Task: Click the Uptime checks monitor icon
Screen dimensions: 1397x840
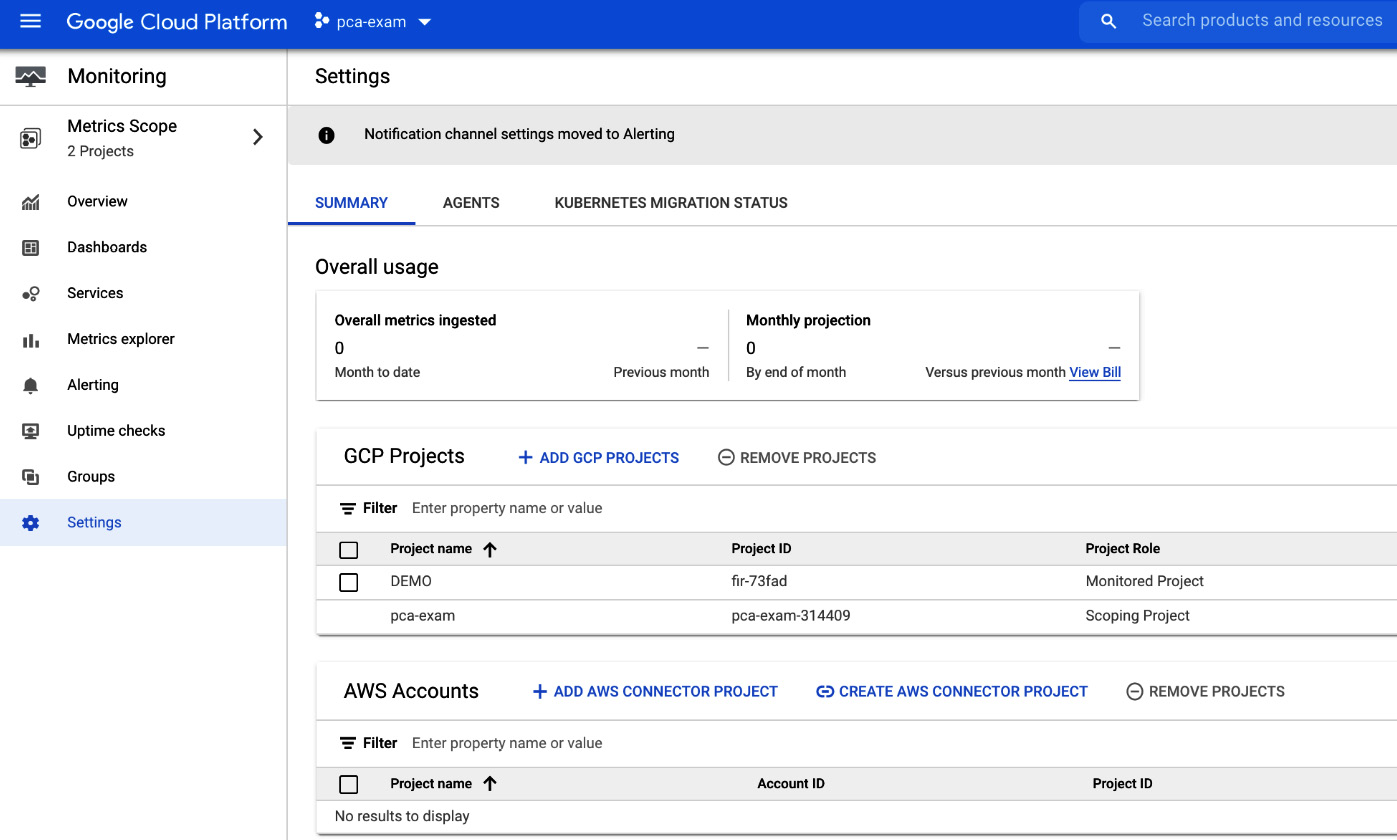Action: 31,432
